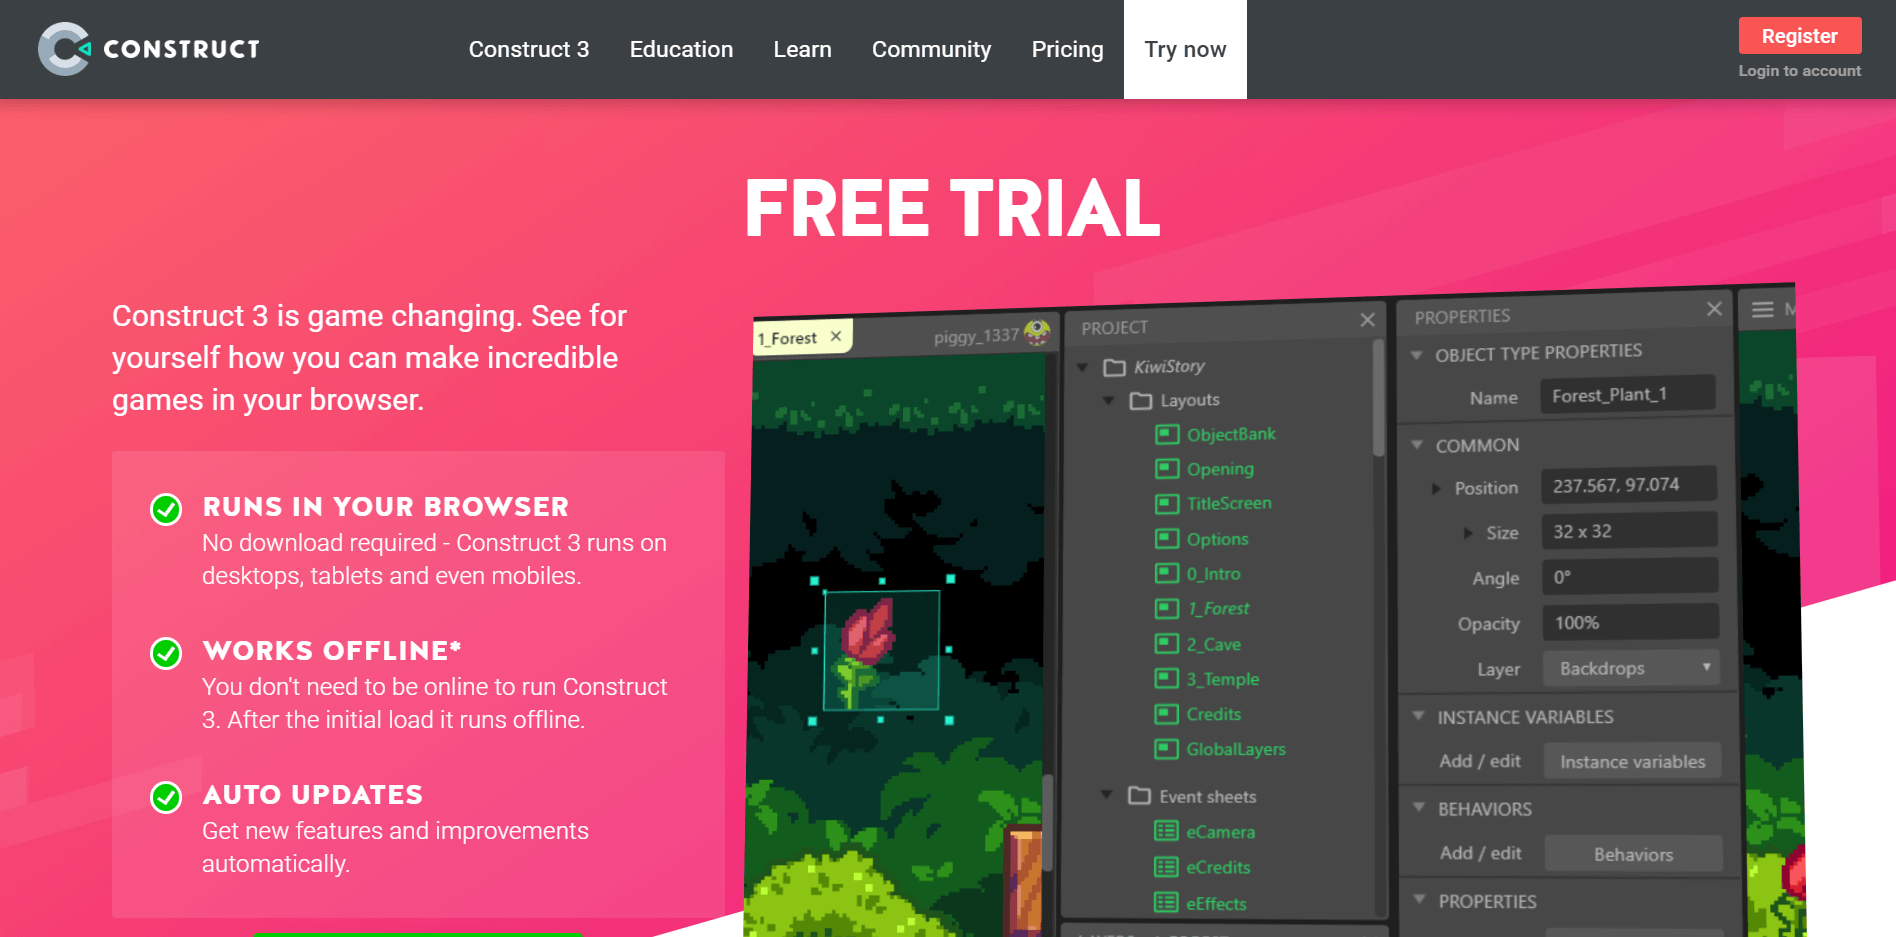Open the Learn menu item
Viewport: 1896px width, 937px height.
802,49
